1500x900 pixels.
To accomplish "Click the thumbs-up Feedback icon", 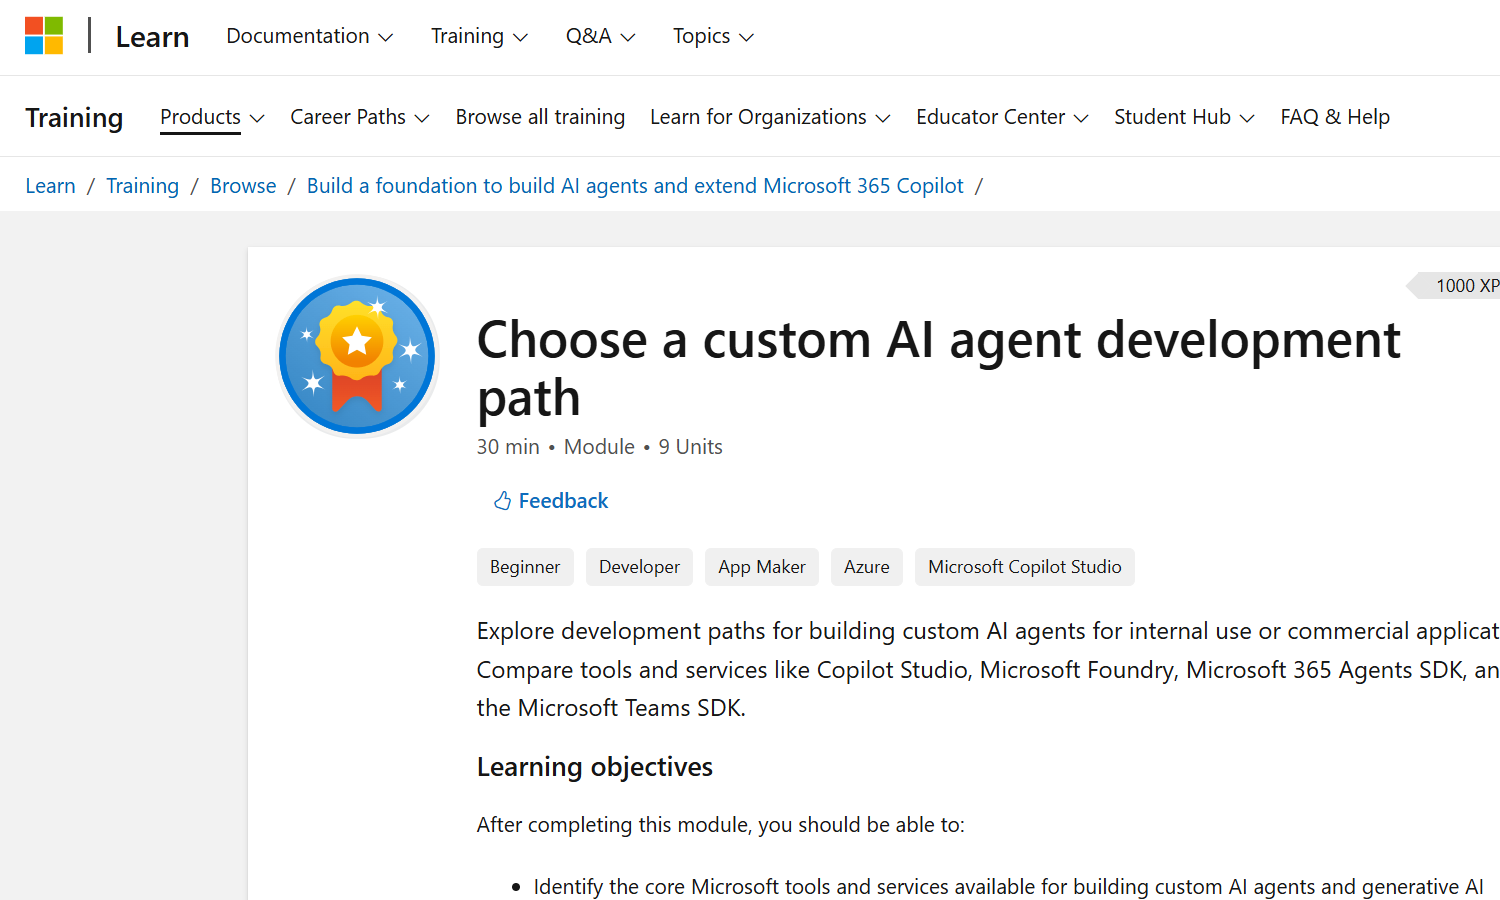I will coord(502,501).
